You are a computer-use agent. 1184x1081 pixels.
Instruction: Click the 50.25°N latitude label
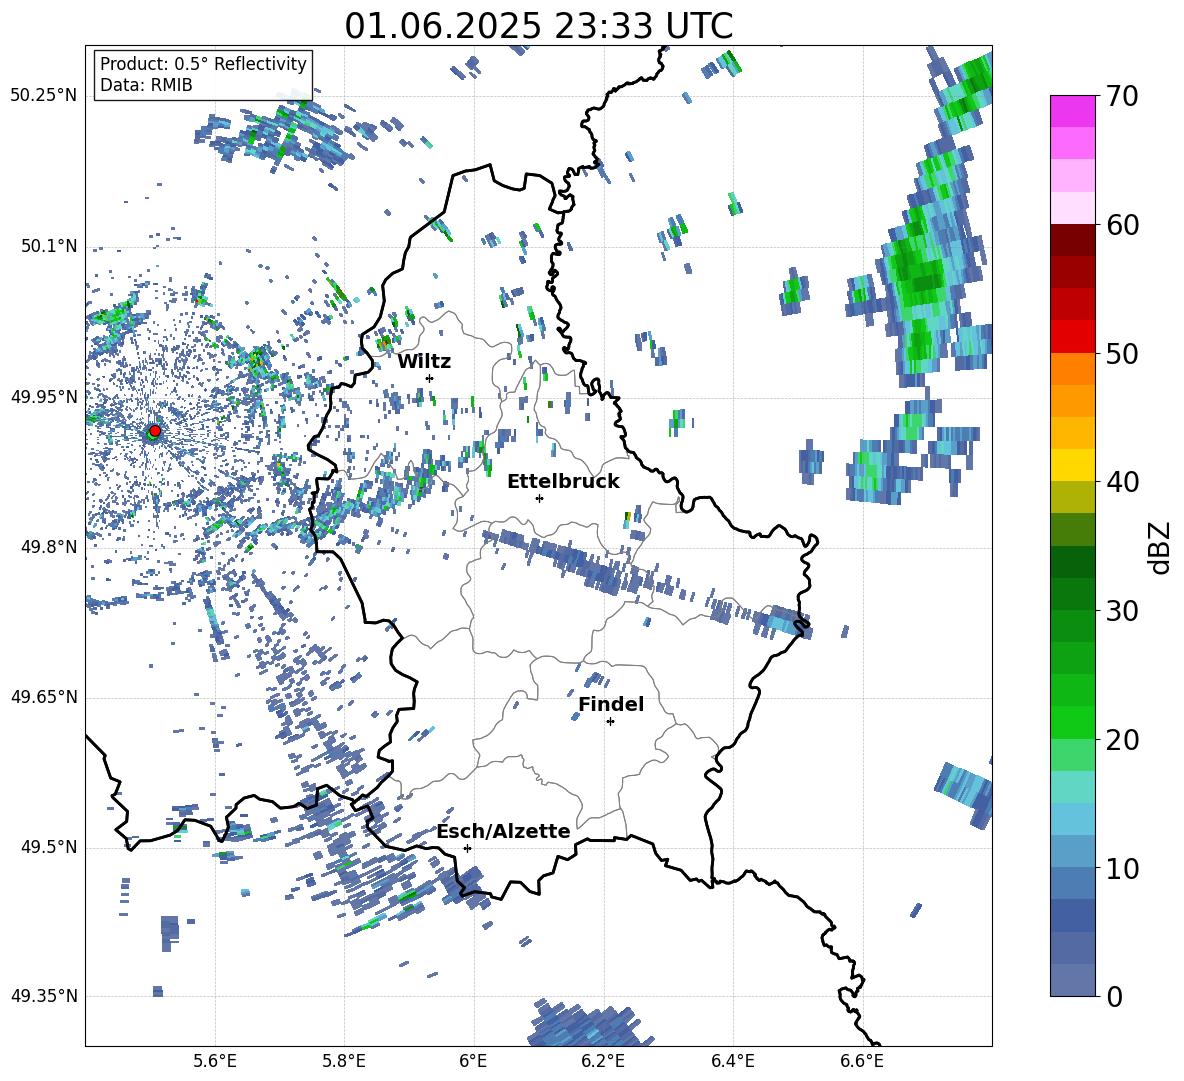pos(44,96)
